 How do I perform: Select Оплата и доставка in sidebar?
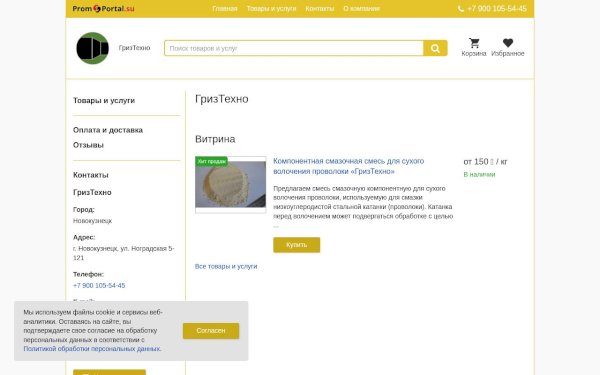(x=108, y=130)
